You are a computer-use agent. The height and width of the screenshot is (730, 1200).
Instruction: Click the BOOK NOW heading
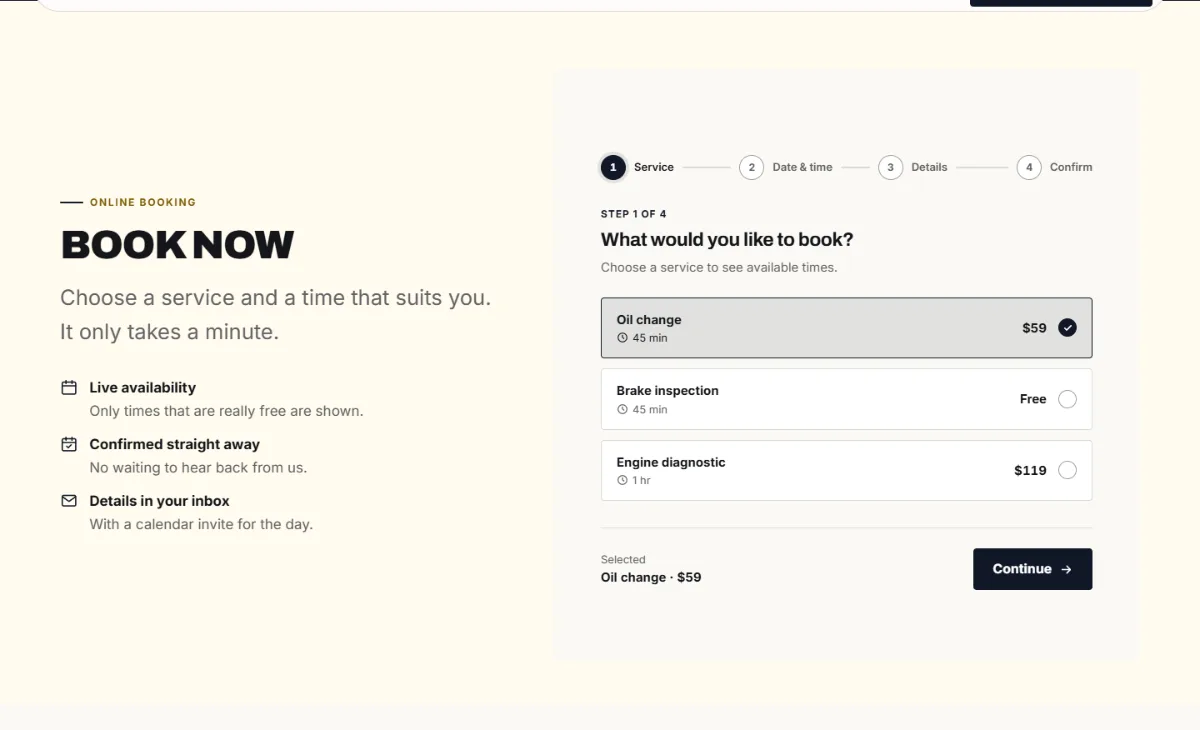coord(178,245)
